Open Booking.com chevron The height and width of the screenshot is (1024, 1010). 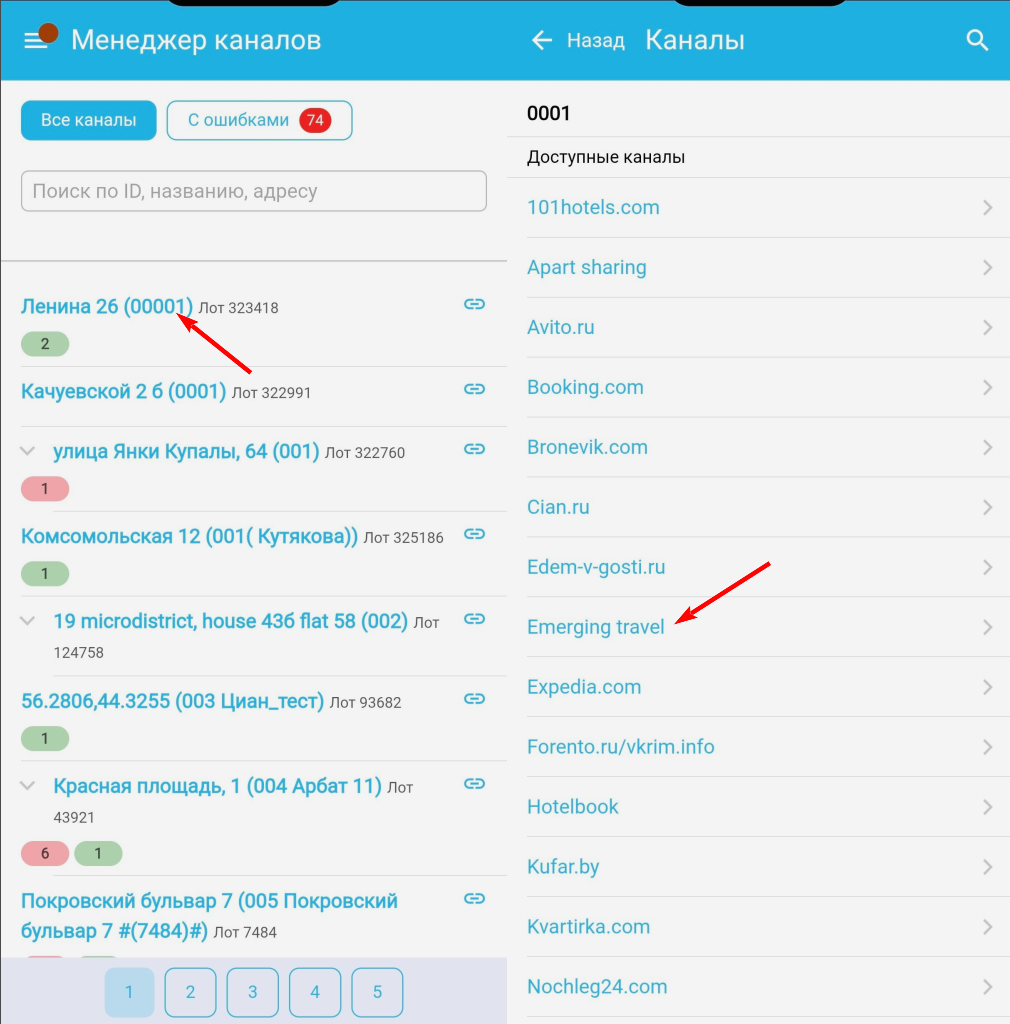pyautogui.click(x=987, y=387)
